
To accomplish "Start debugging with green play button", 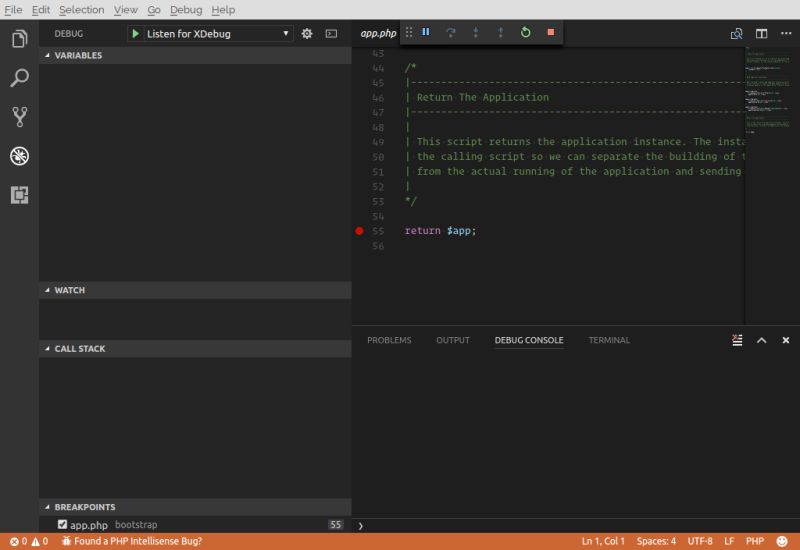I will pyautogui.click(x=135, y=34).
